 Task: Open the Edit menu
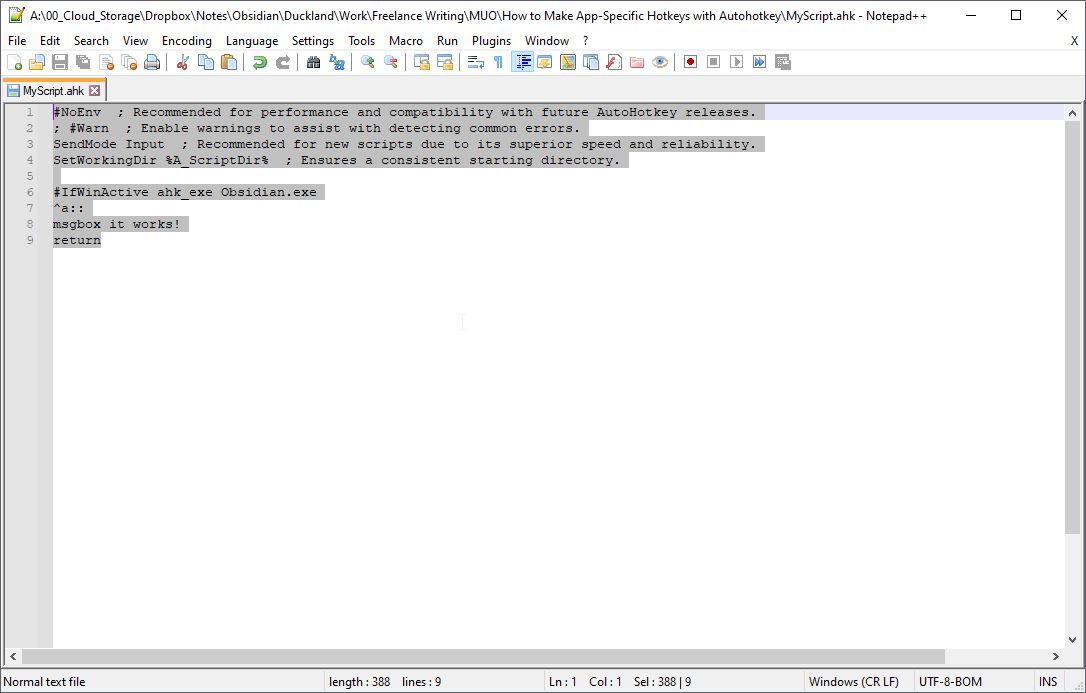(50, 41)
